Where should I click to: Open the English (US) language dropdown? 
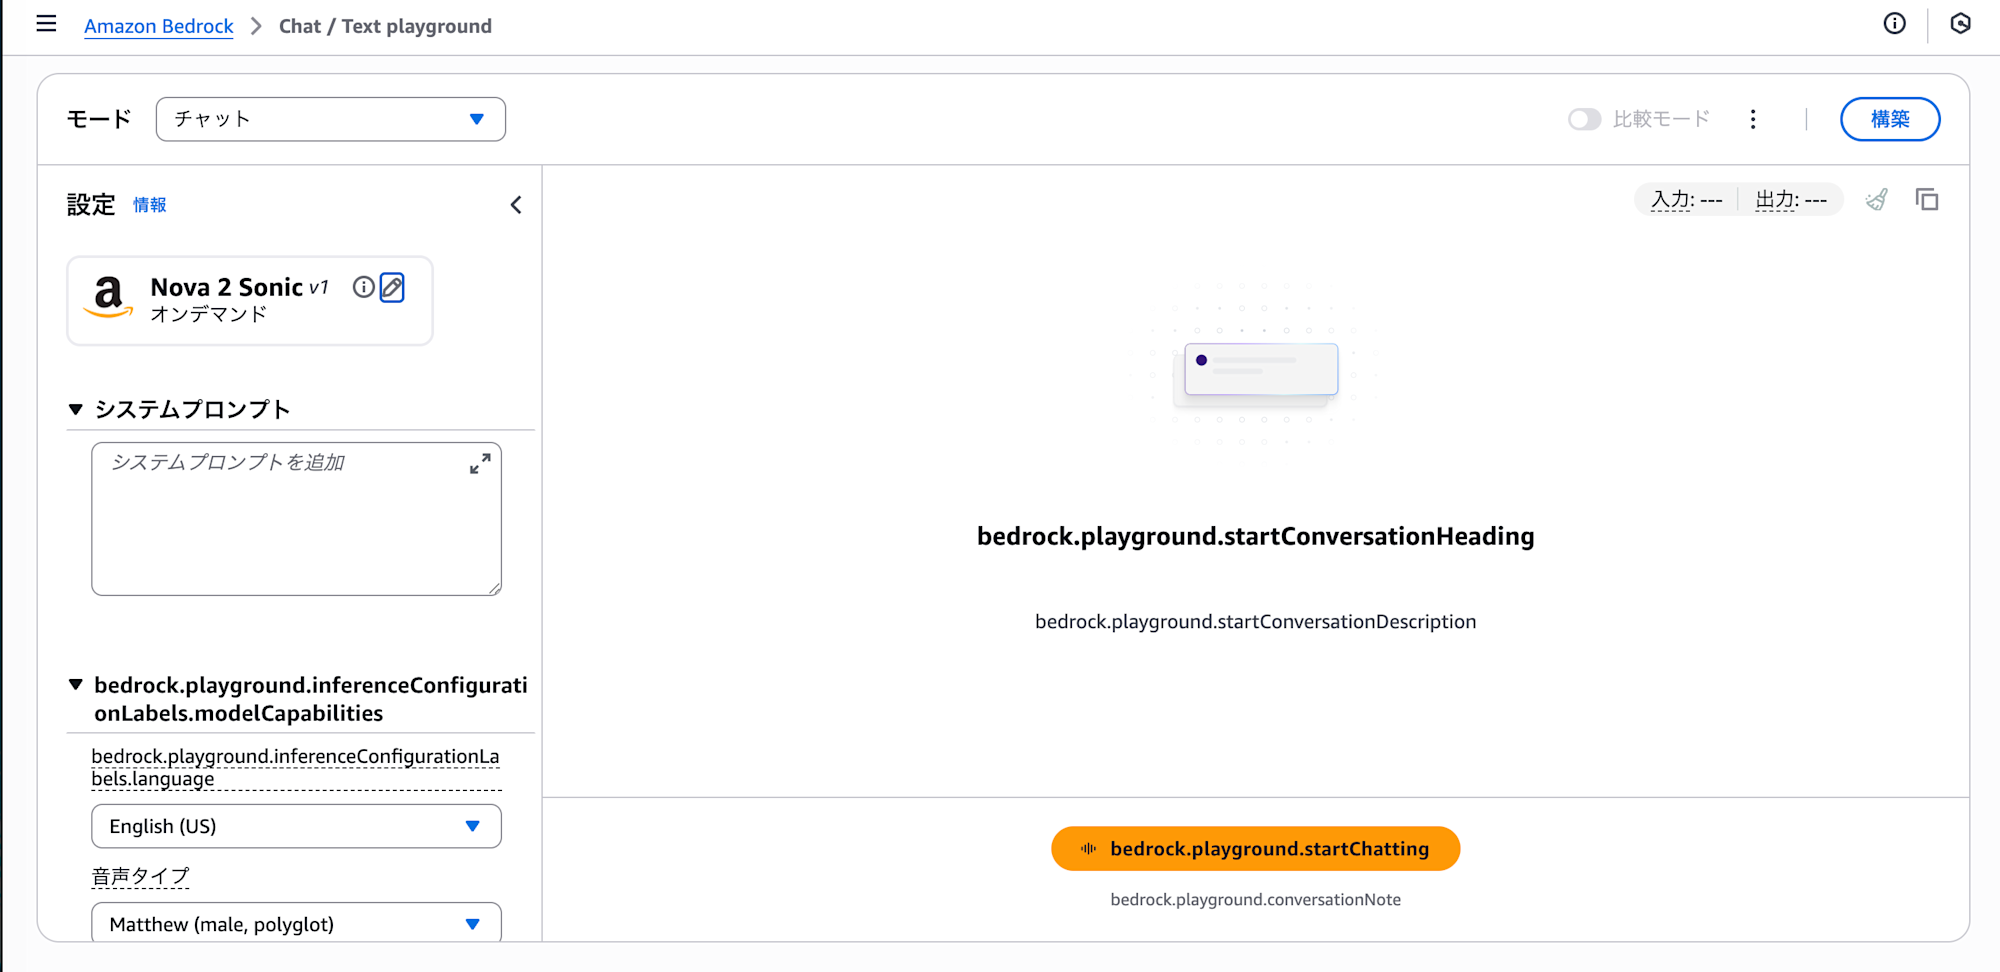point(296,826)
